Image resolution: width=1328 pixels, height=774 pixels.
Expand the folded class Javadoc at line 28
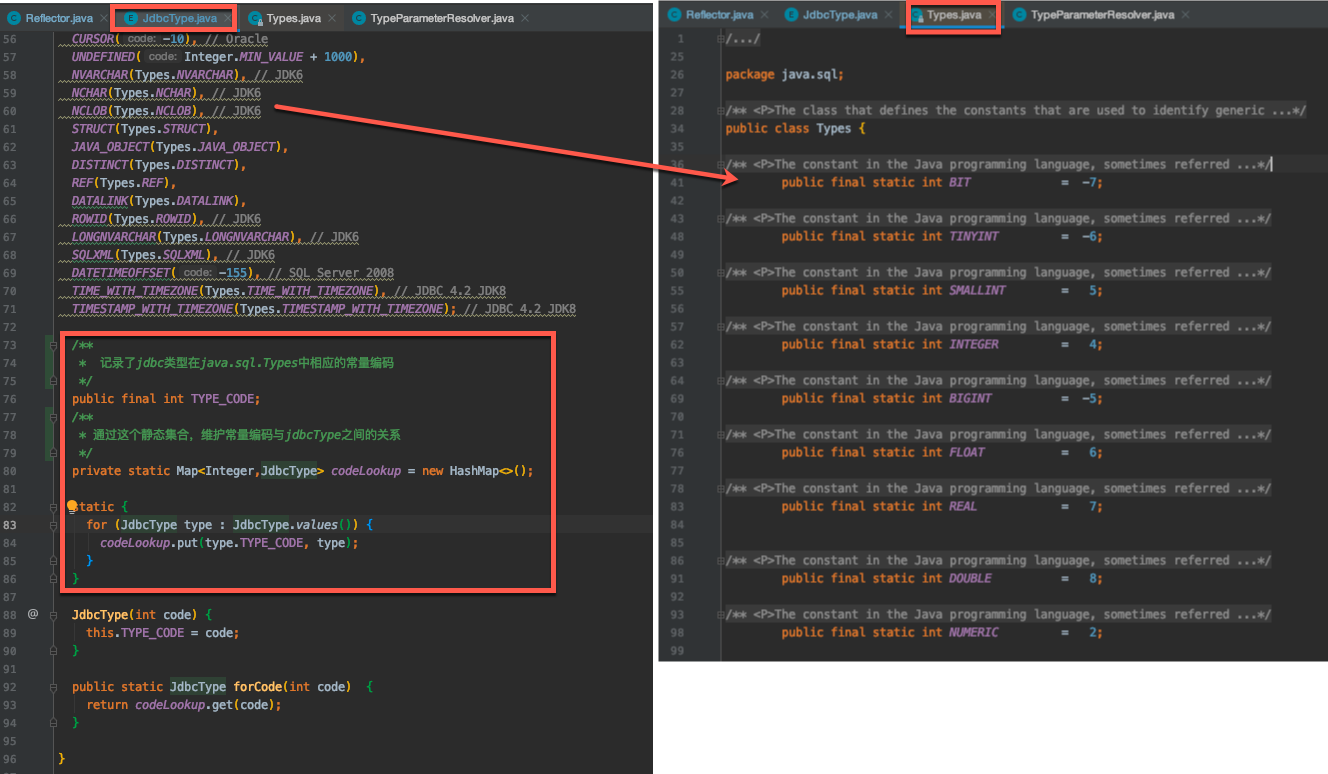click(x=721, y=110)
